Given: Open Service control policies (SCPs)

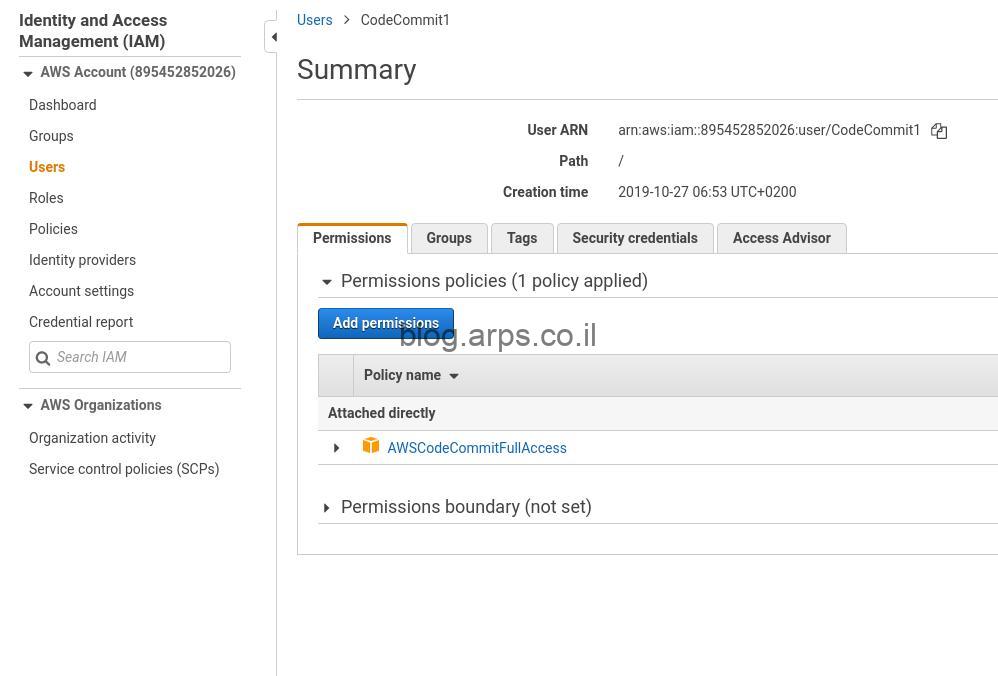Looking at the screenshot, I should click(x=124, y=469).
